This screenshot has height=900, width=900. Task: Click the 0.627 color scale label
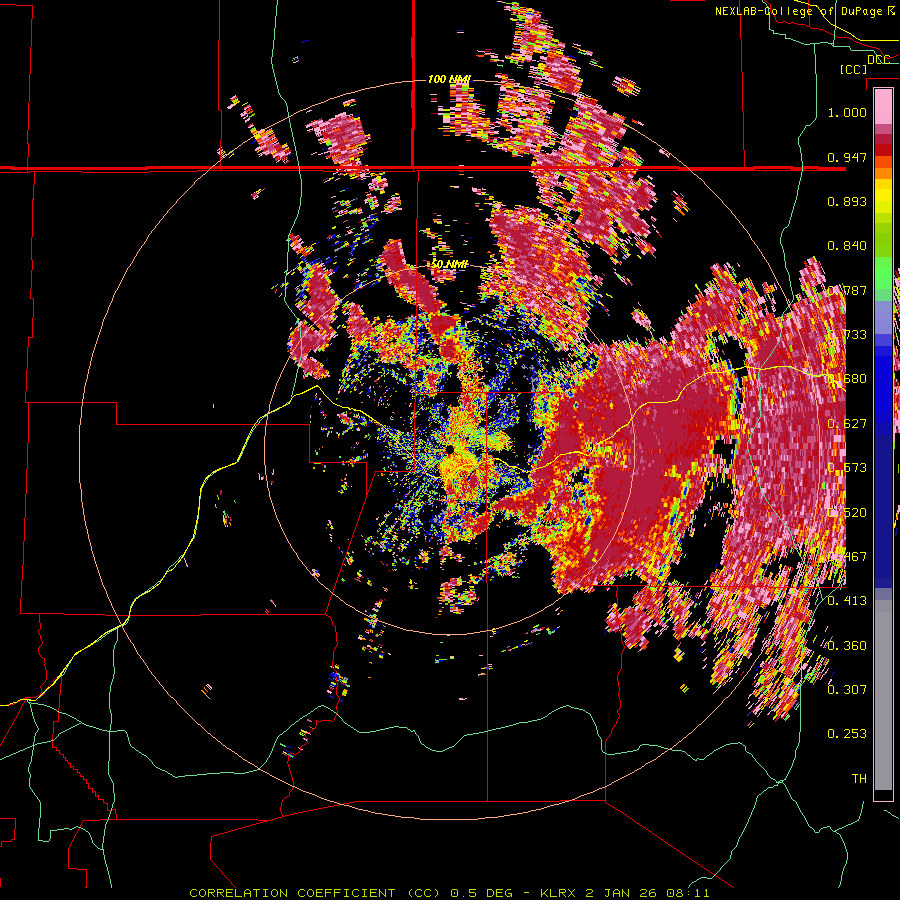pos(847,424)
